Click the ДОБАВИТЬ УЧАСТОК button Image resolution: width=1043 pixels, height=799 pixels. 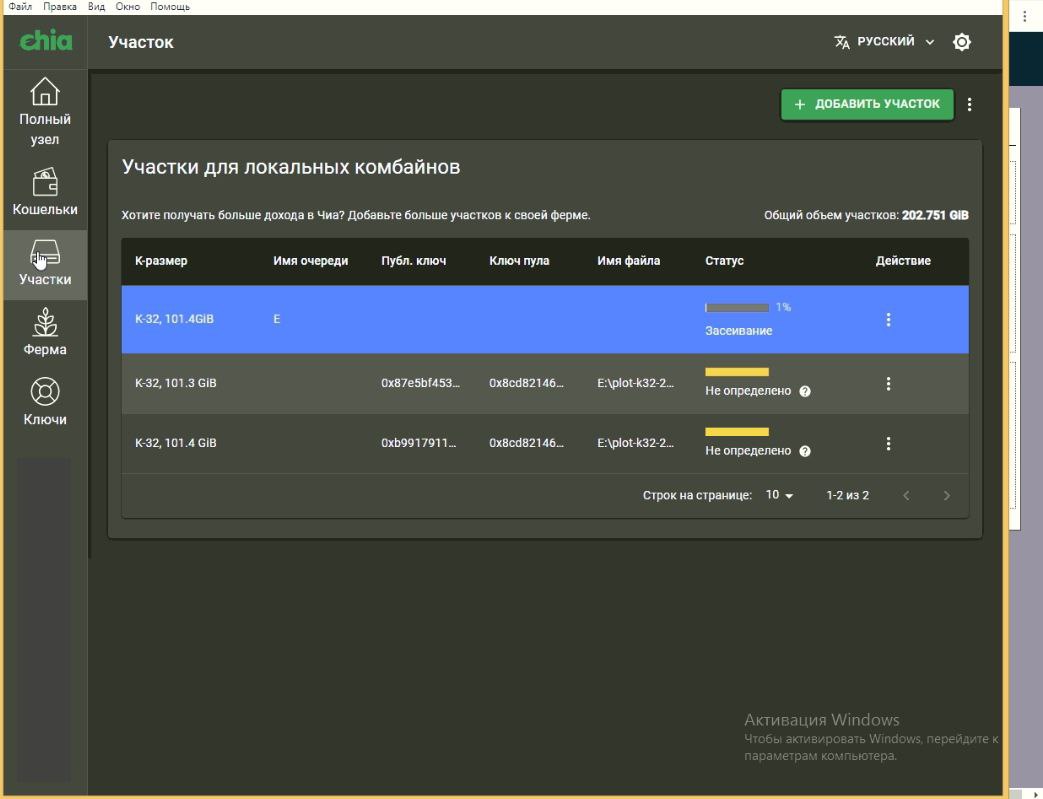pyautogui.click(x=867, y=104)
